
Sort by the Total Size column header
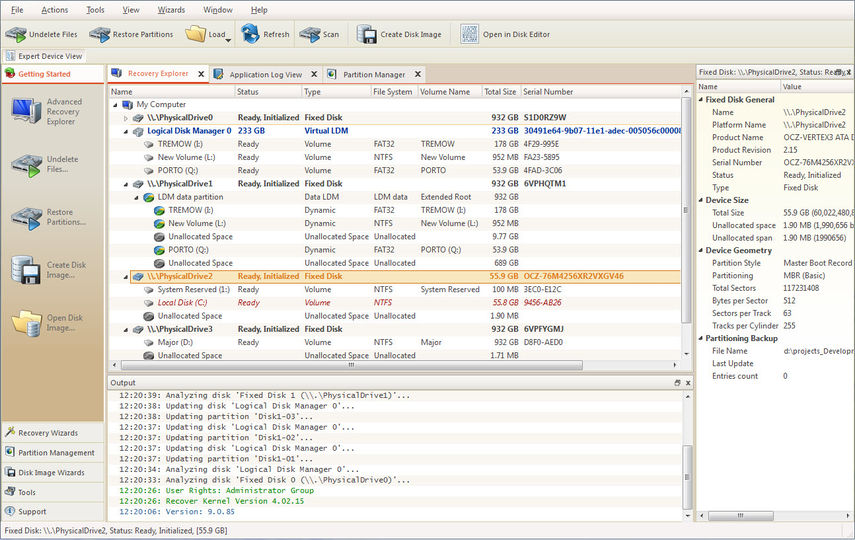[500, 92]
